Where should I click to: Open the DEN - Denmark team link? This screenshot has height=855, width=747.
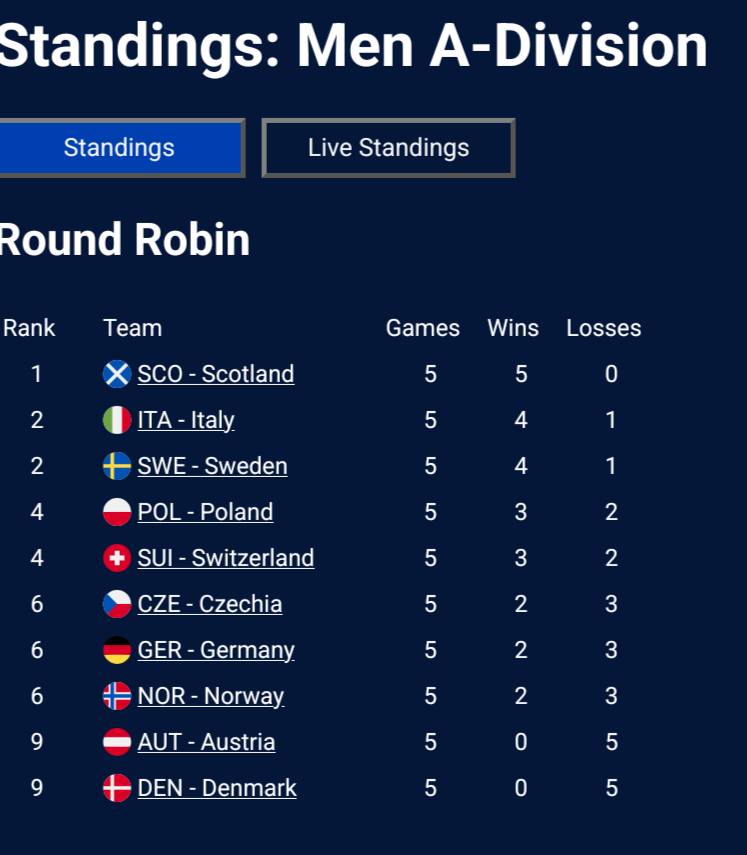click(217, 788)
